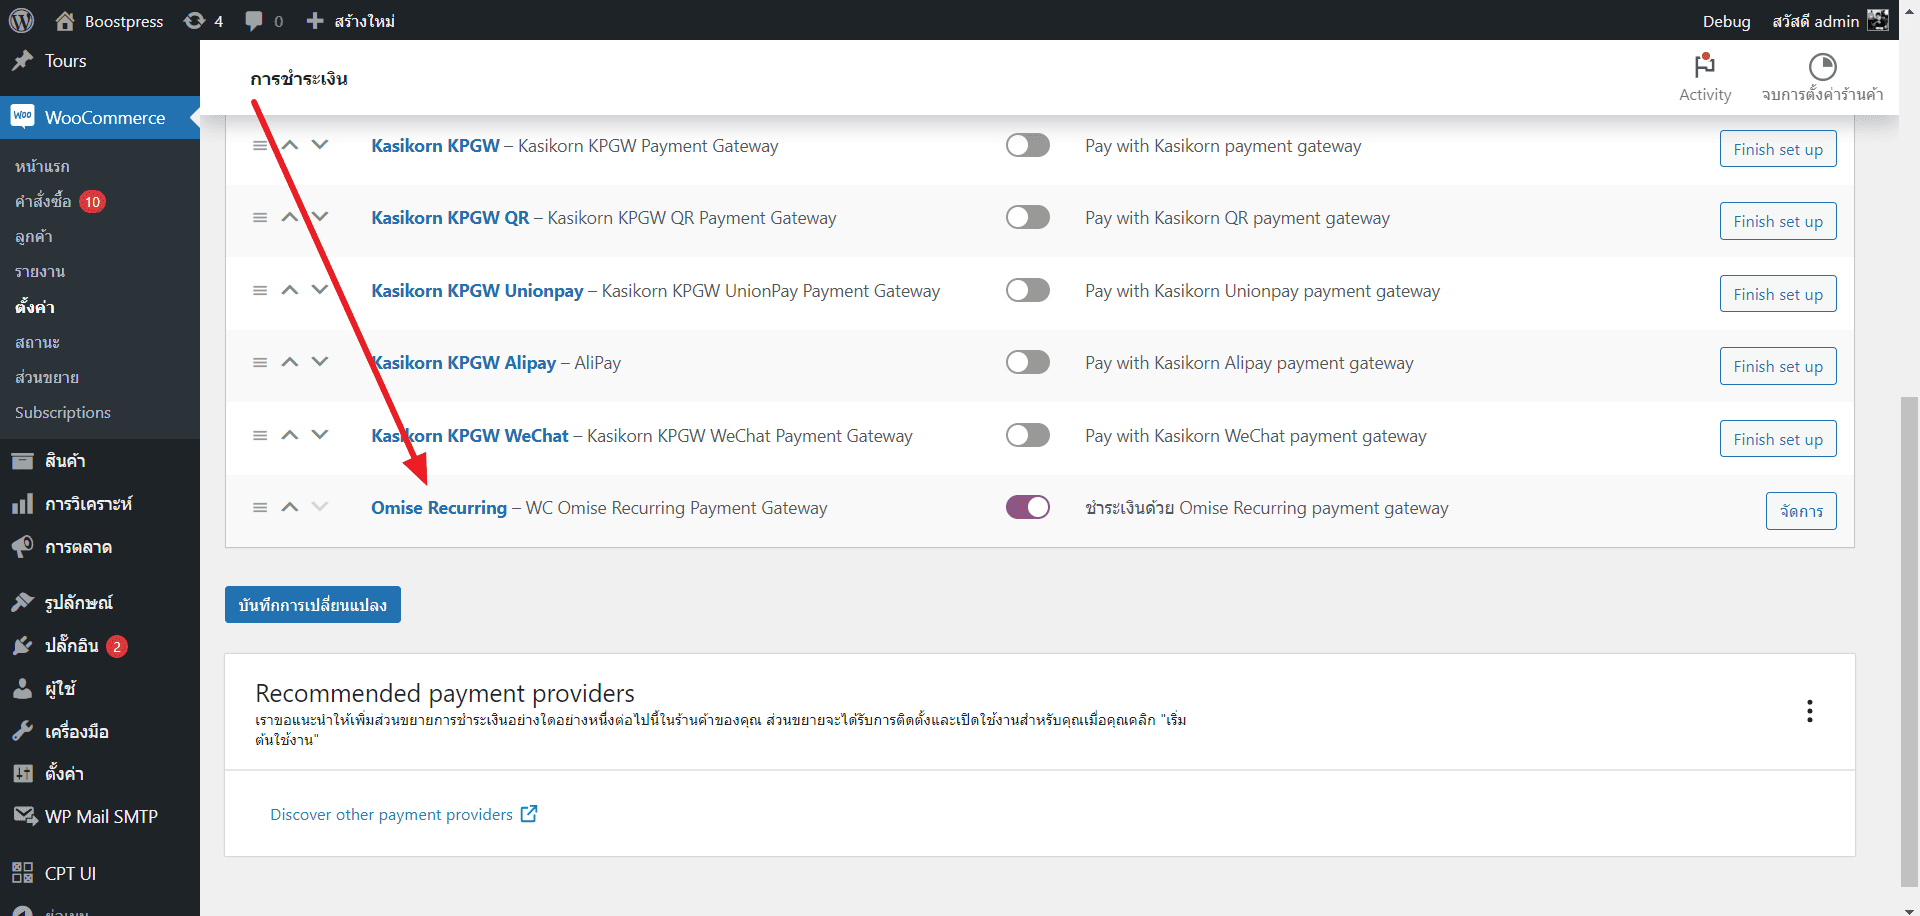Viewport: 1920px width, 916px height.
Task: Enable the Kasikorn KPGW WeChat toggle
Action: 1027,436
